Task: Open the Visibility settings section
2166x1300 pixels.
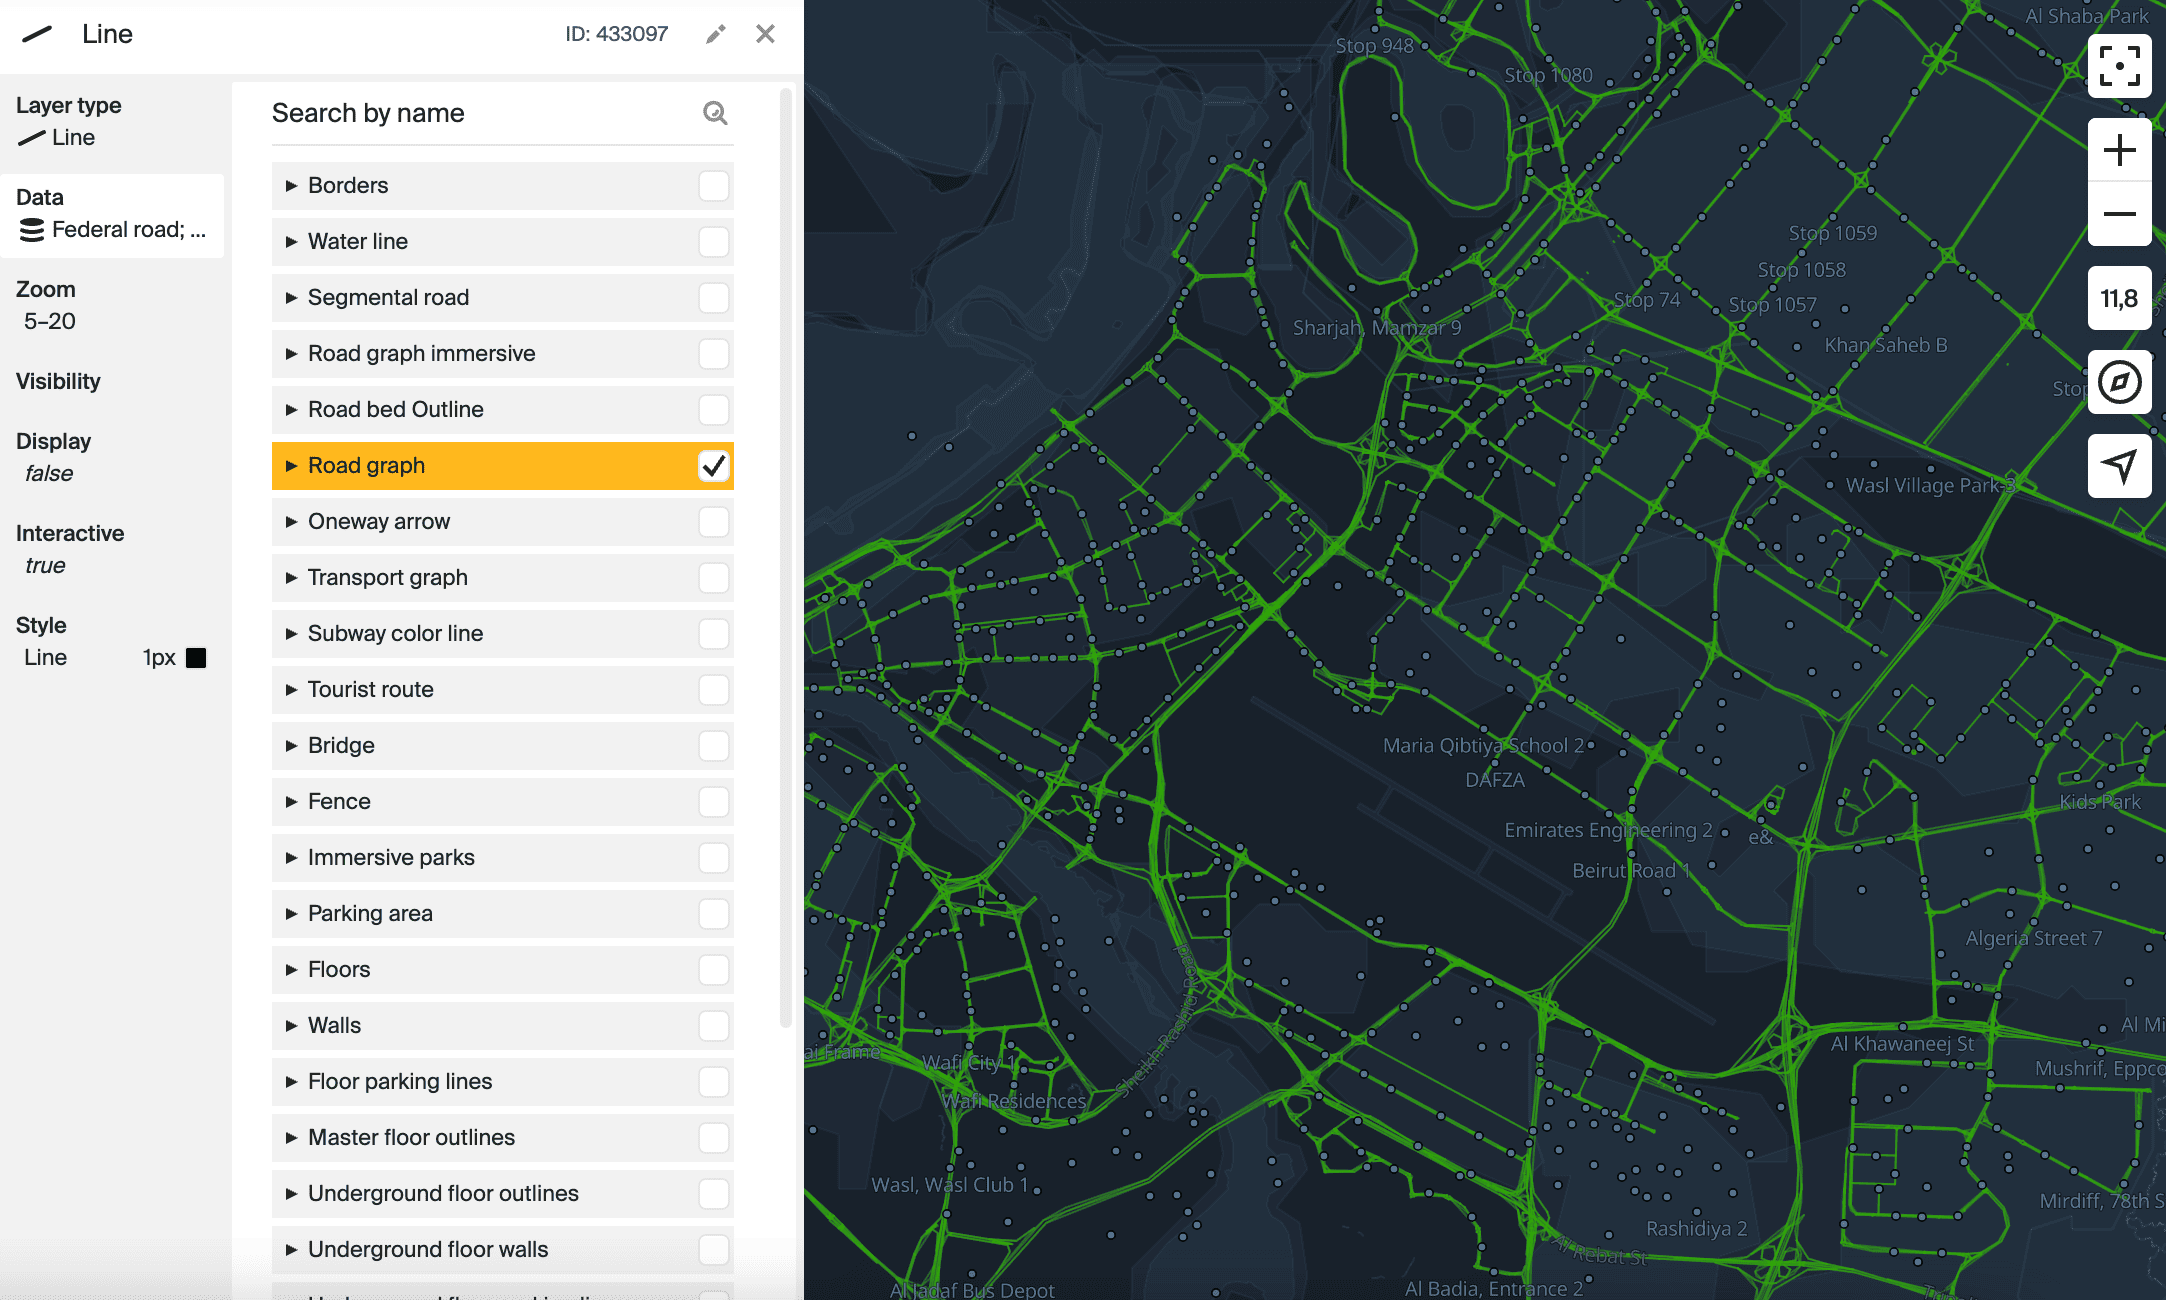Action: point(58,381)
